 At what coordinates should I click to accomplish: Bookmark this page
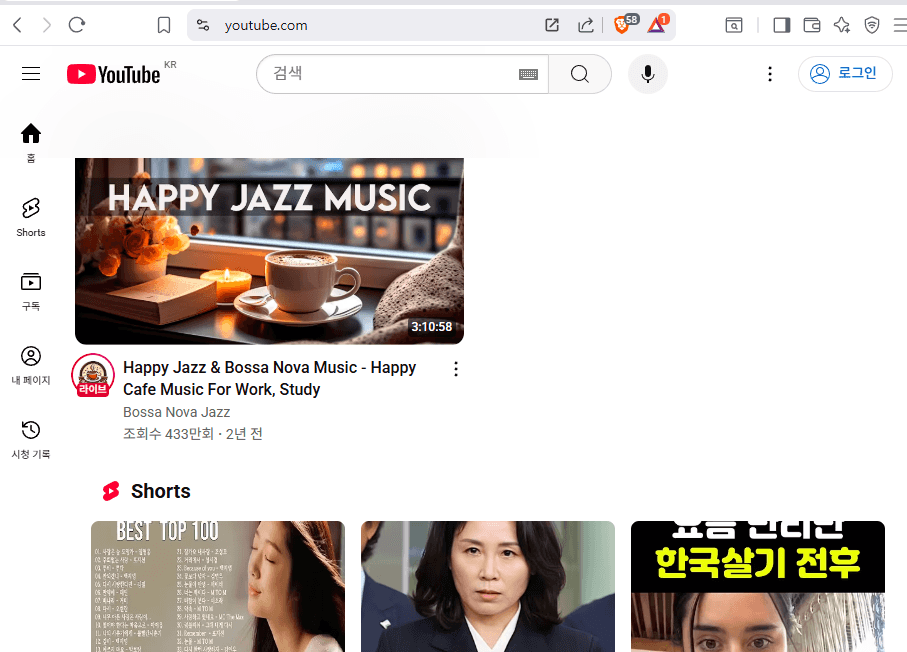tap(164, 25)
